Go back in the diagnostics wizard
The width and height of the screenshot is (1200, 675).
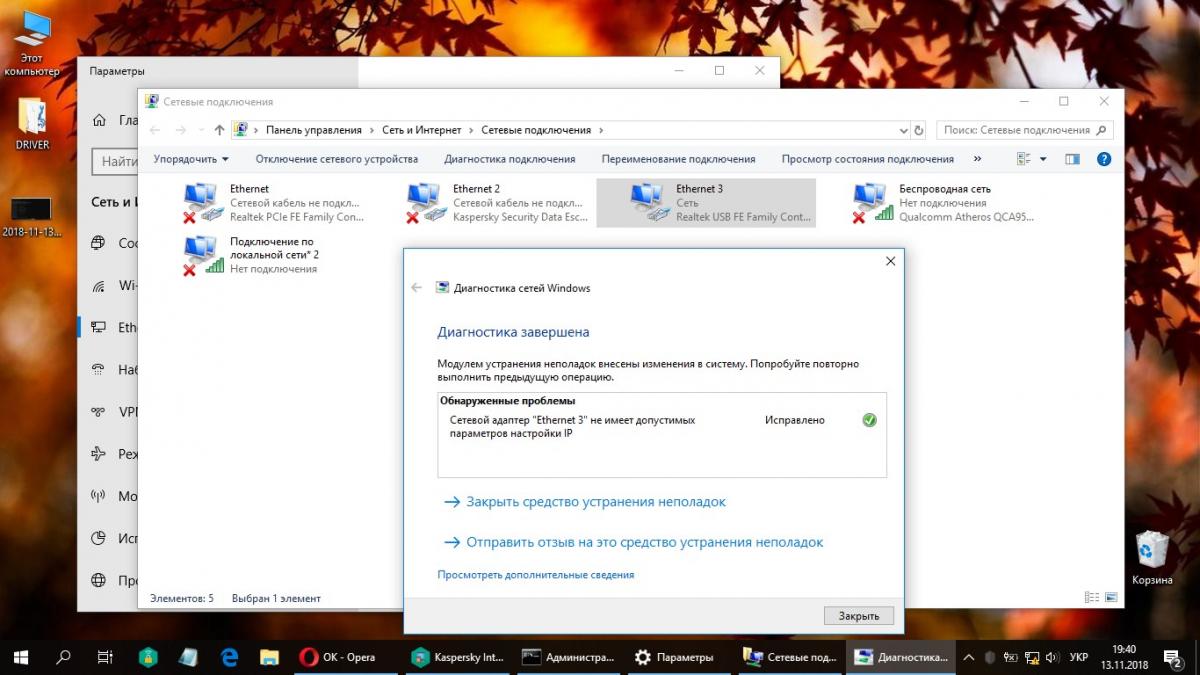pos(417,288)
